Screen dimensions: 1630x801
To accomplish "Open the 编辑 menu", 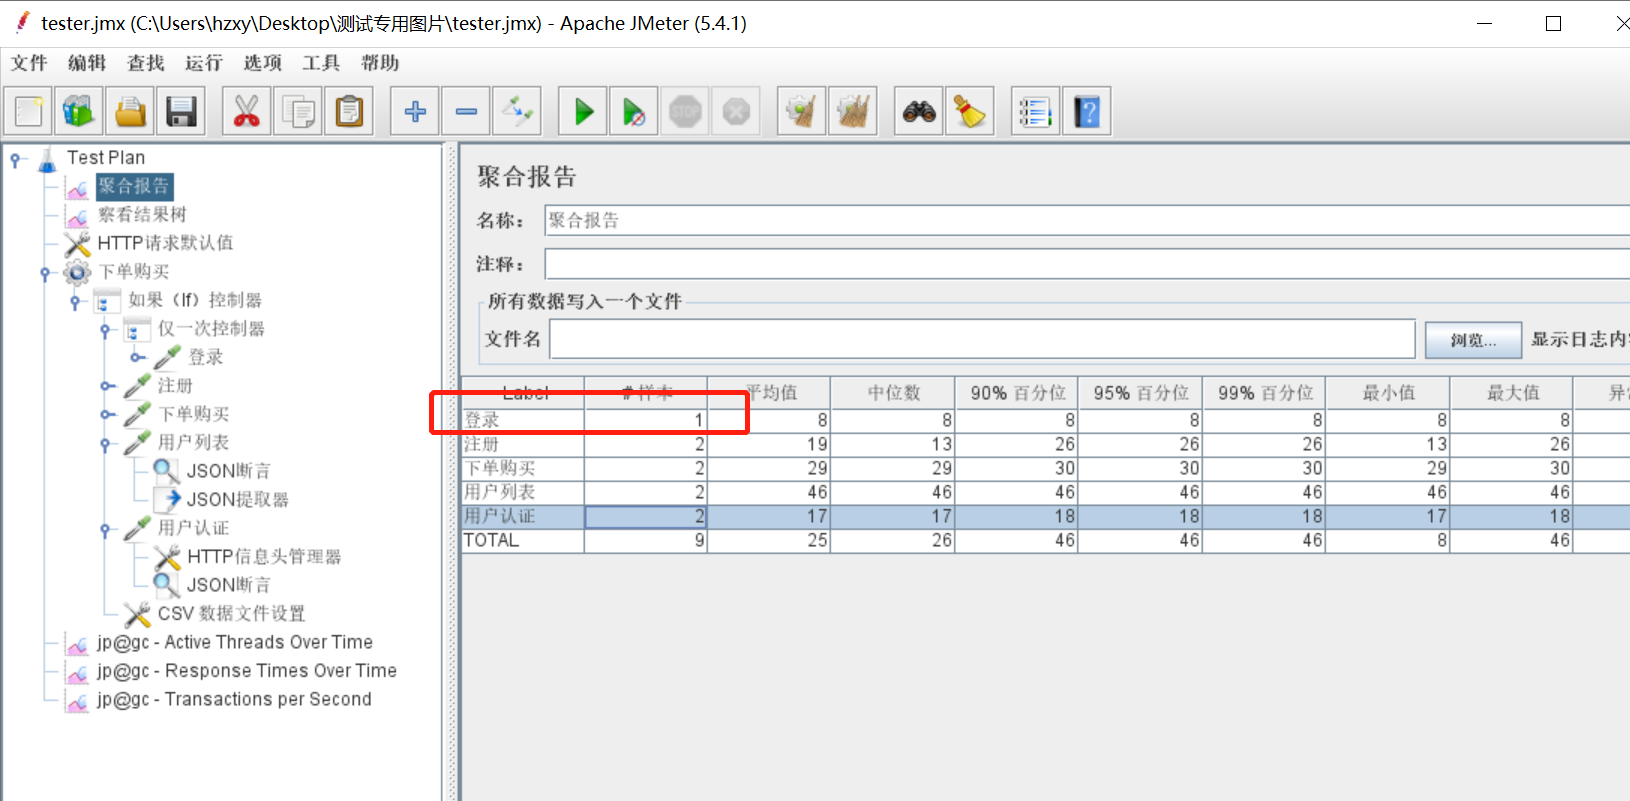I will point(87,63).
